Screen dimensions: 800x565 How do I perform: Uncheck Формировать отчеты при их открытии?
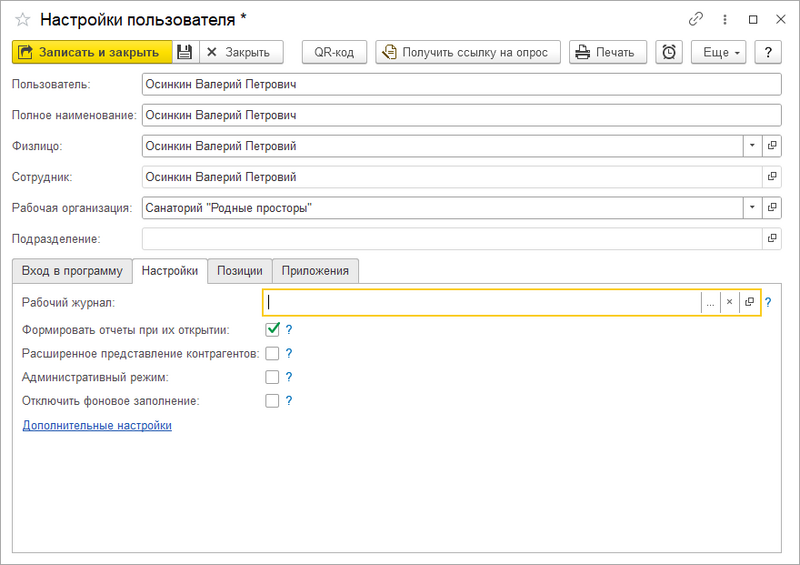click(x=272, y=329)
